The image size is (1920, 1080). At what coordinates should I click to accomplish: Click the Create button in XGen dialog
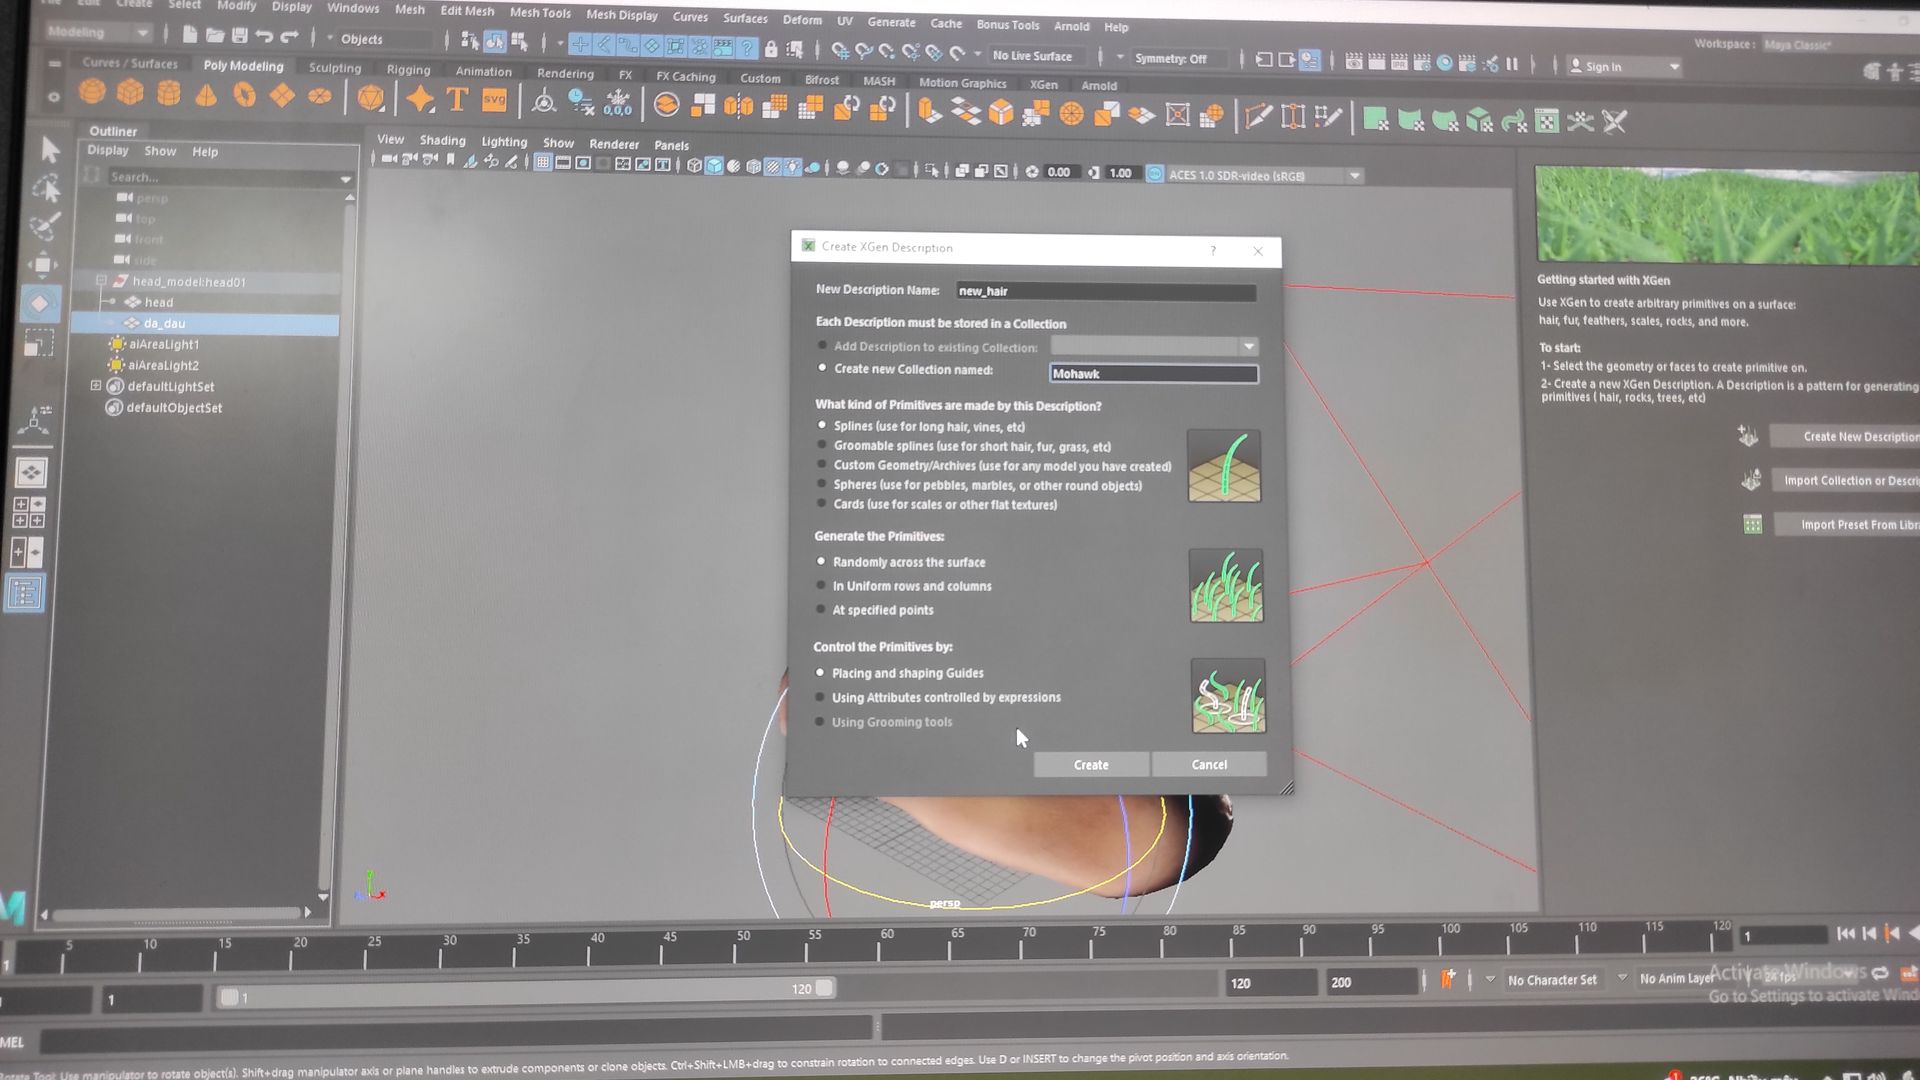pyautogui.click(x=1090, y=765)
